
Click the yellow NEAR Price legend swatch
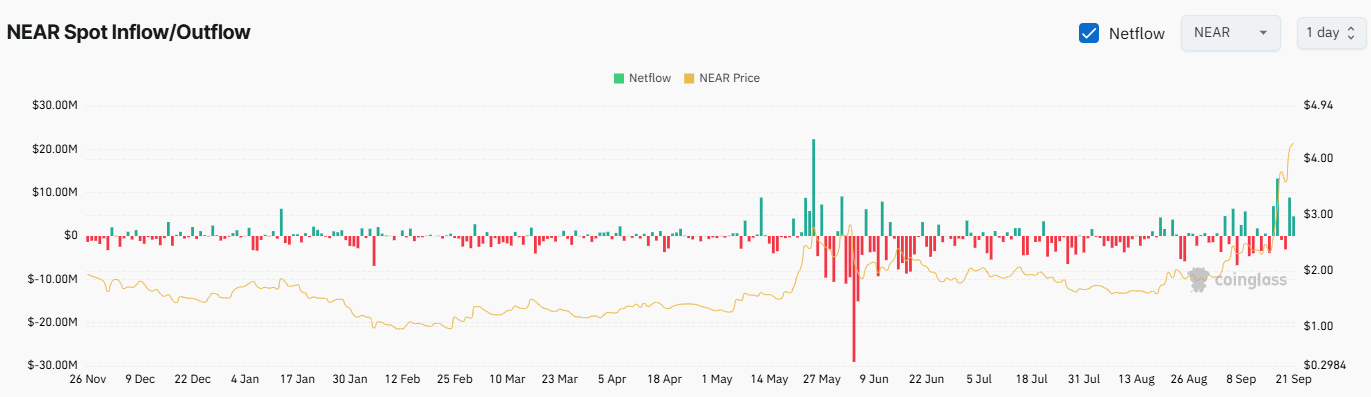689,78
